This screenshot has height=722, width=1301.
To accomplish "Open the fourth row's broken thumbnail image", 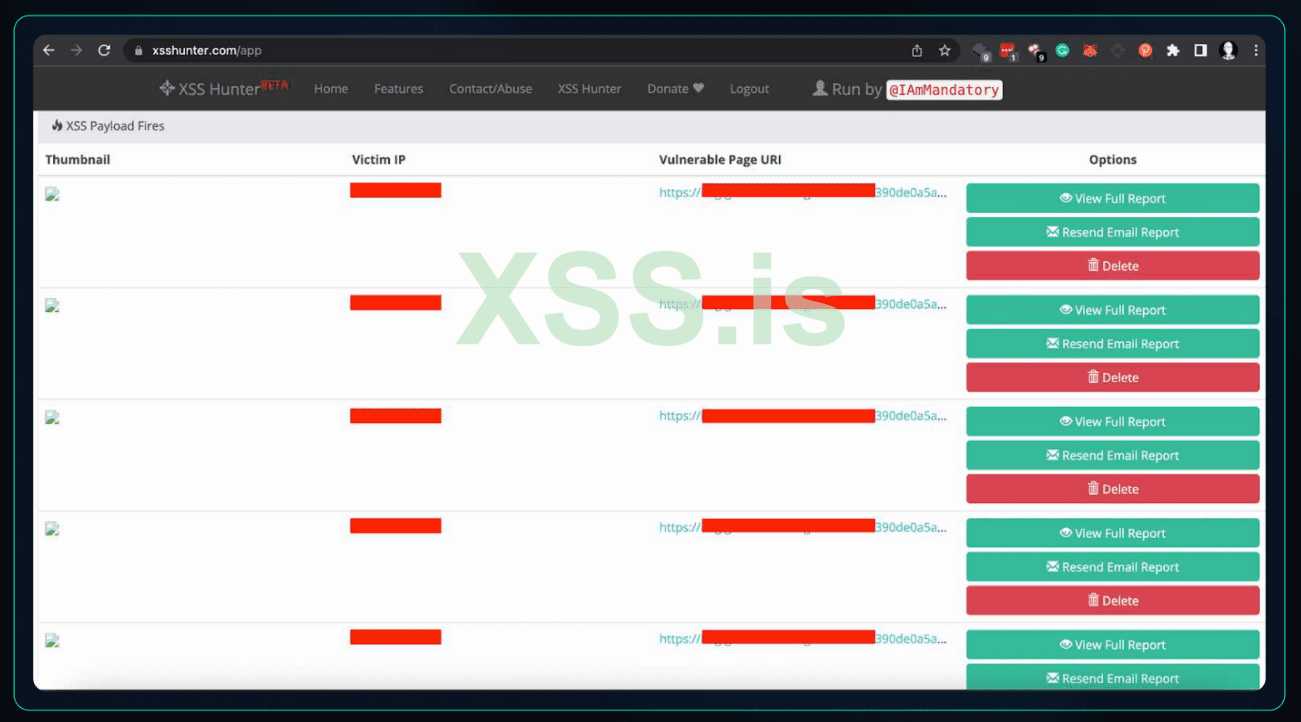I will [52, 529].
